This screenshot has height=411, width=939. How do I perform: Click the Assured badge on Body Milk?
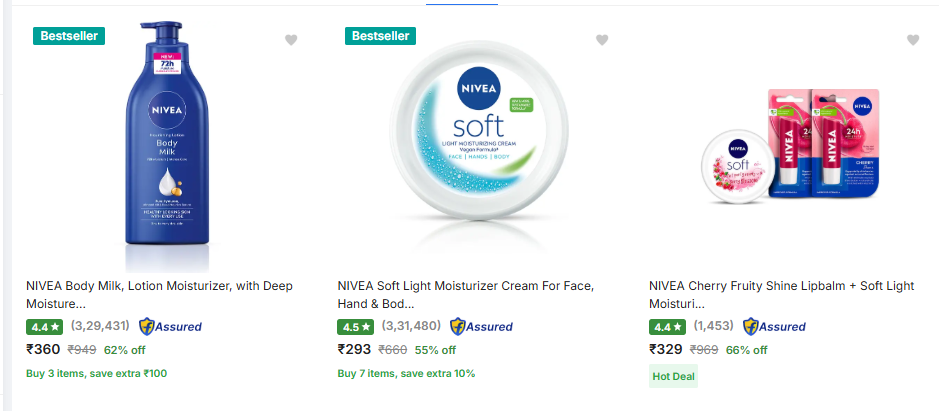(171, 326)
